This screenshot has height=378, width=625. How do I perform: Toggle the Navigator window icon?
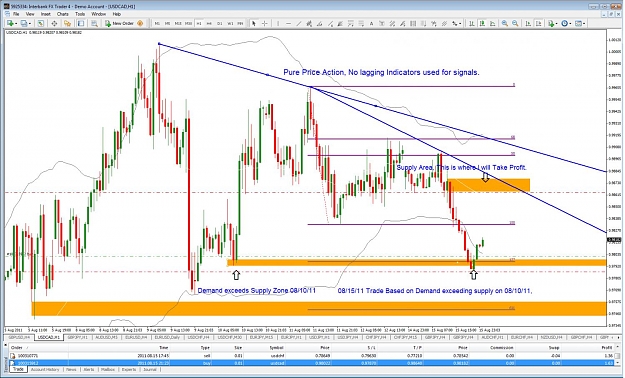tap(67, 24)
